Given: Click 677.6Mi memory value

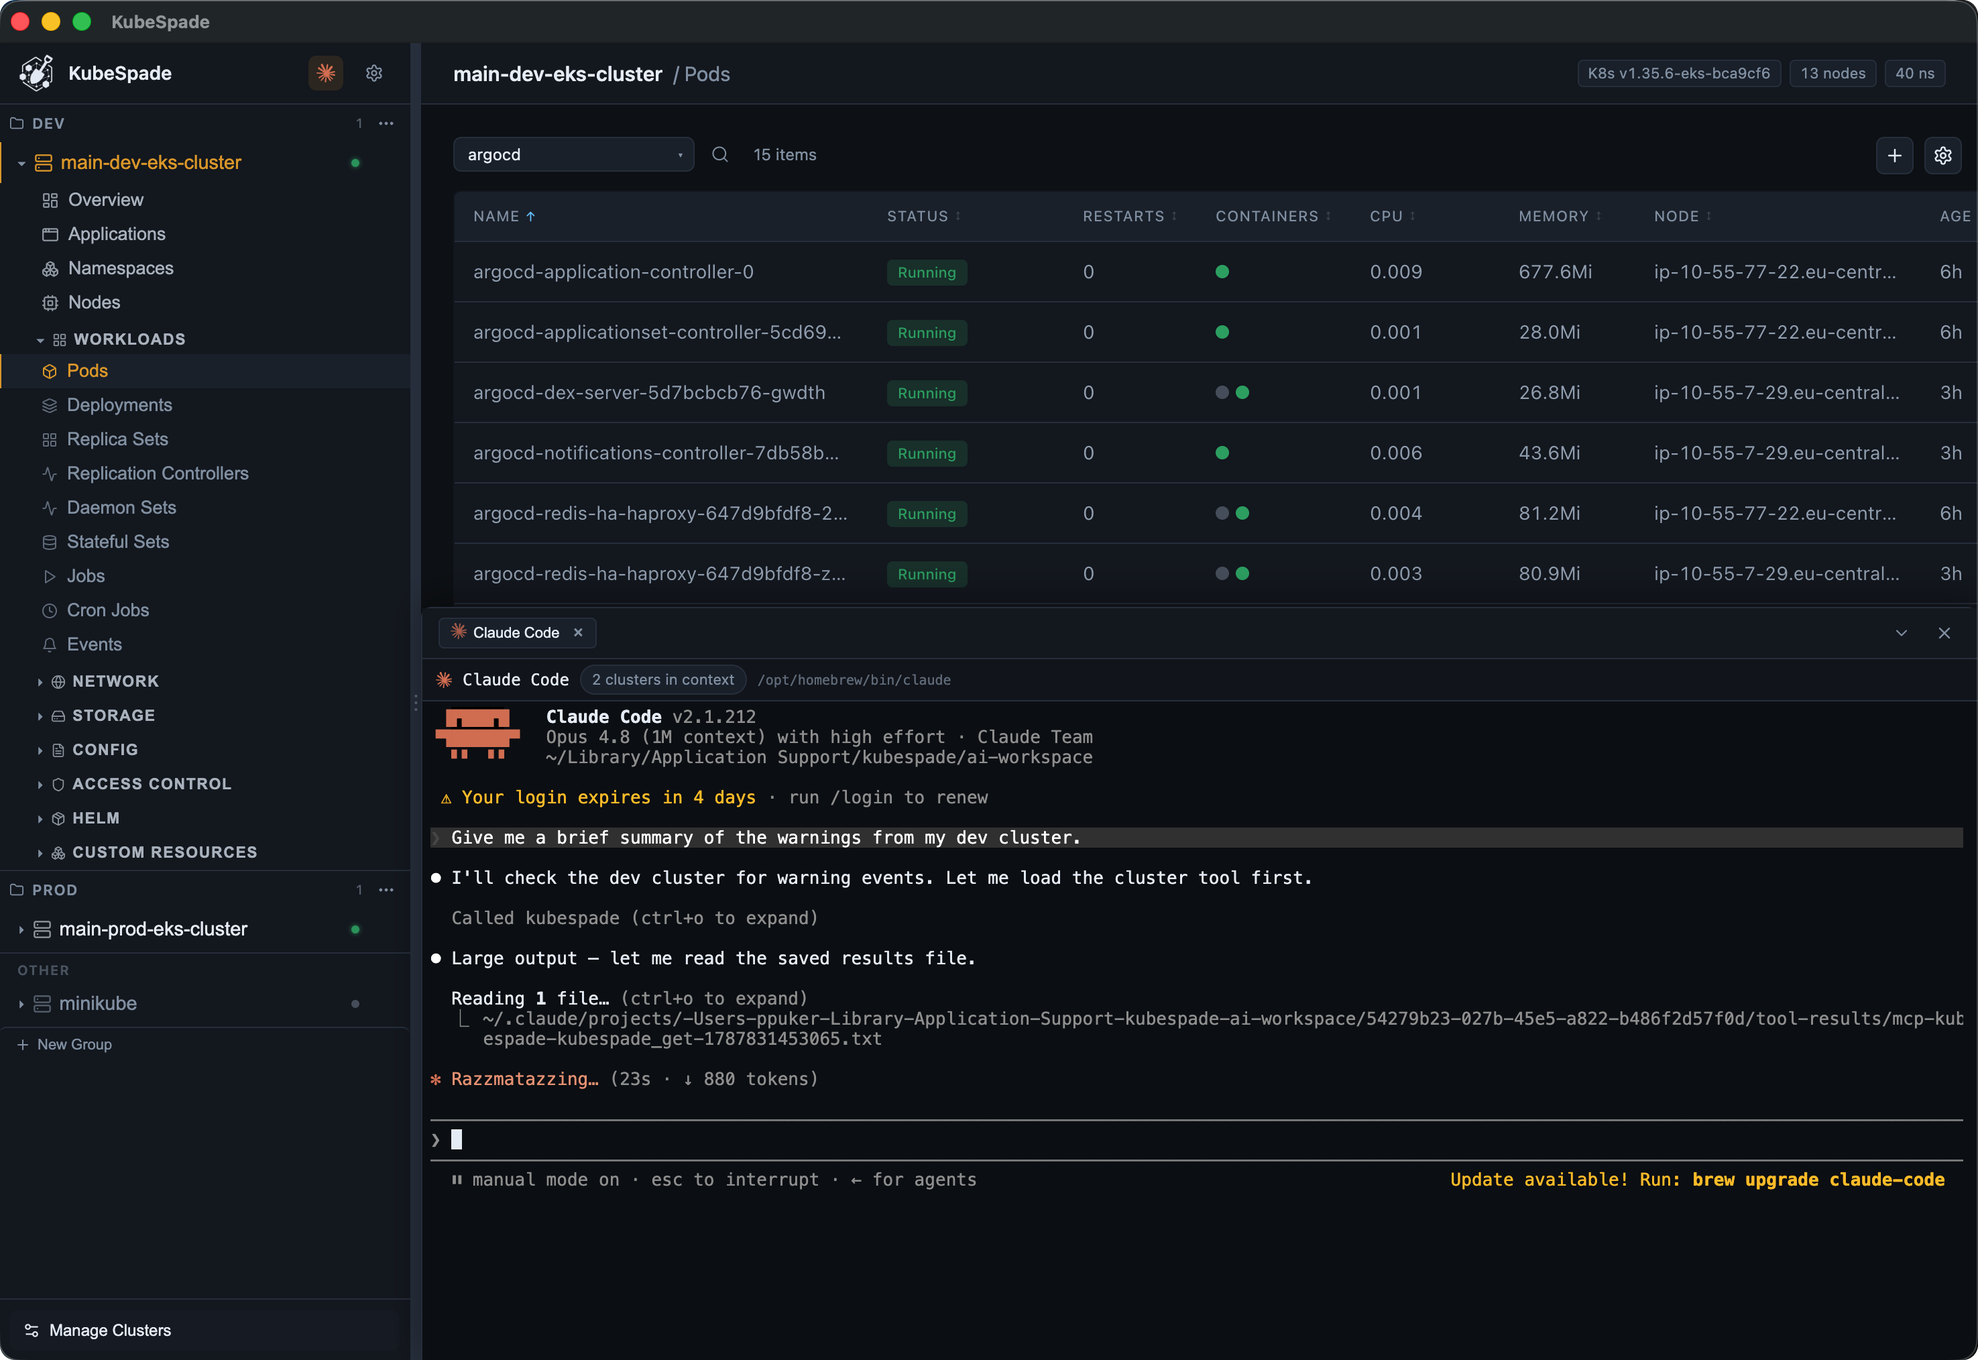Looking at the screenshot, I should click(x=1555, y=272).
